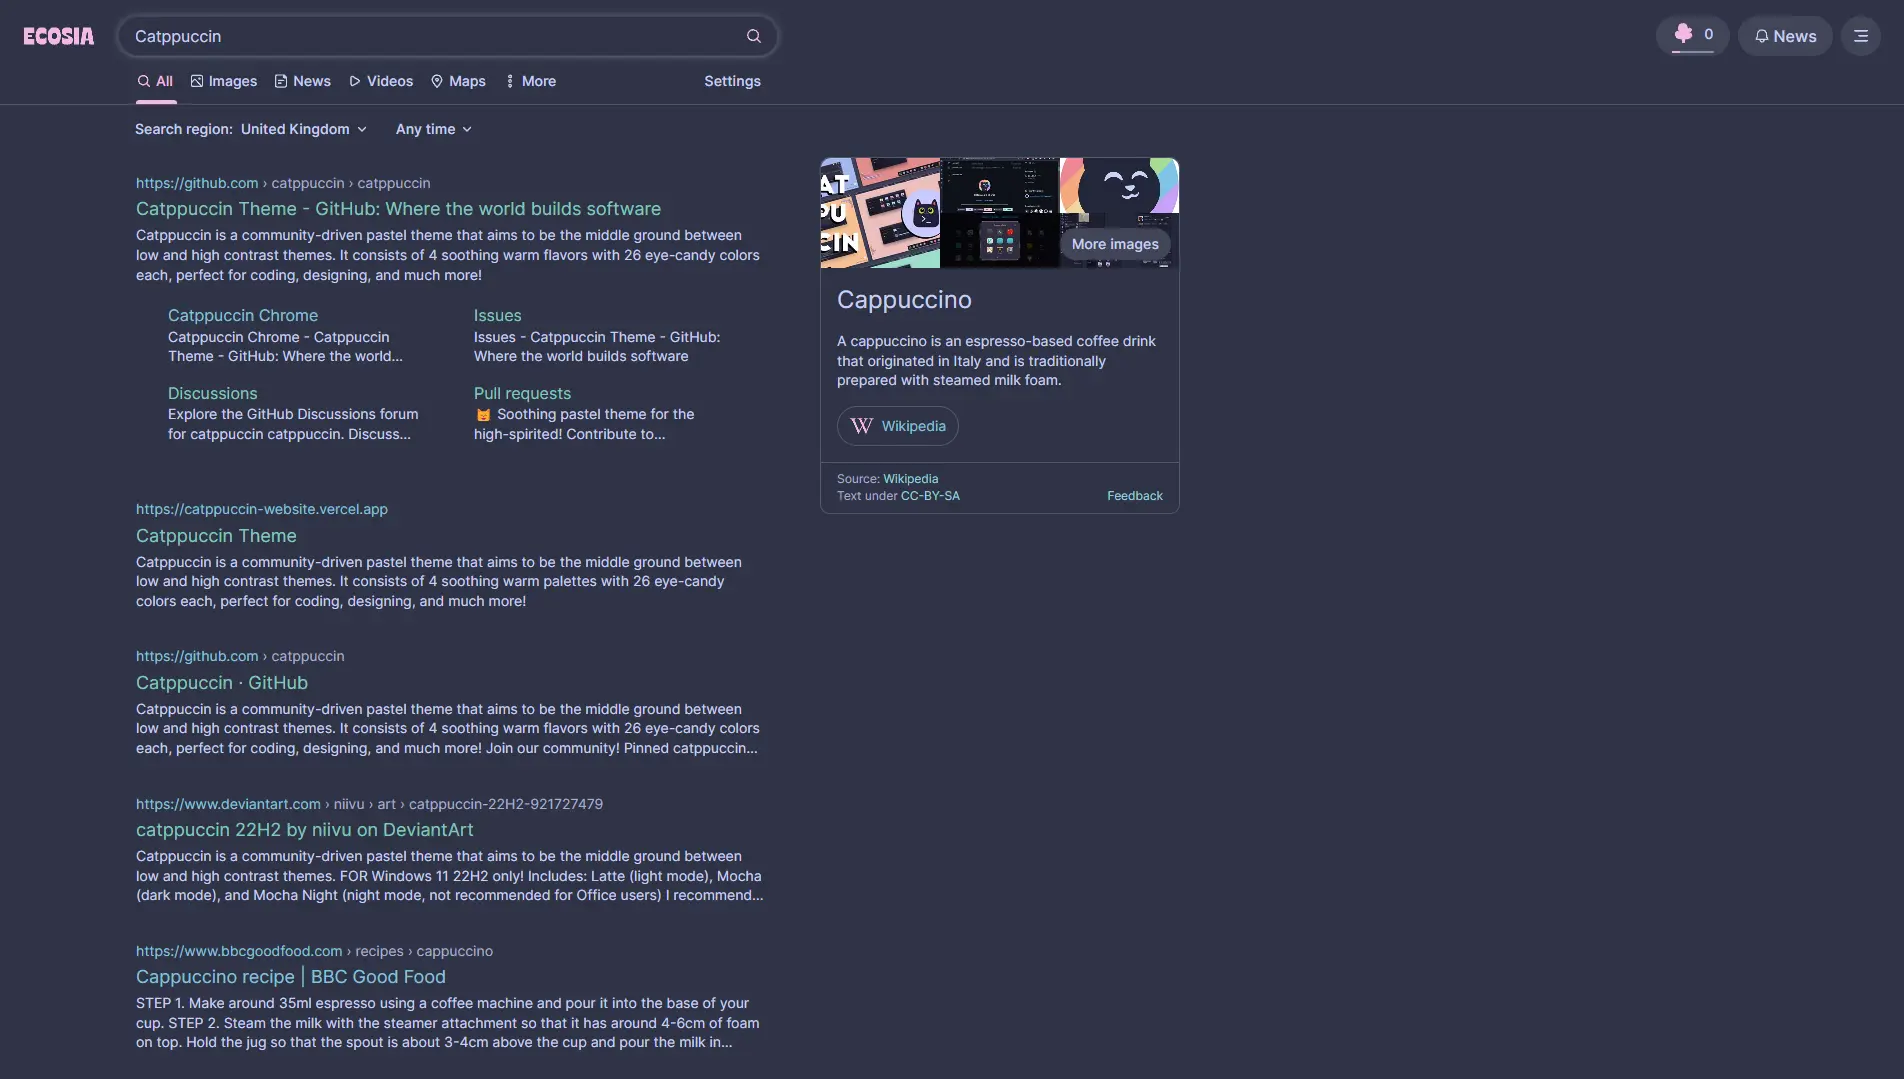This screenshot has height=1079, width=1904.
Task: Switch to the All tab
Action: click(156, 81)
